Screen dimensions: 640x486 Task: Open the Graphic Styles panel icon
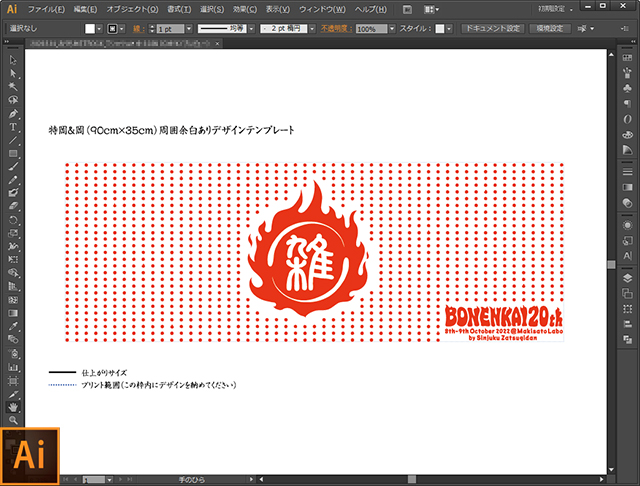tap(627, 241)
